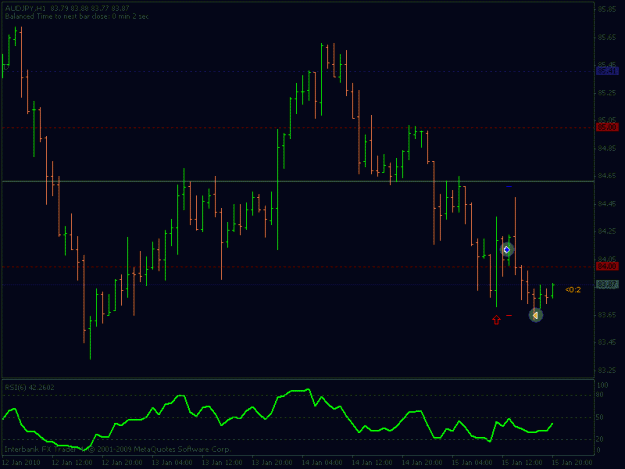Viewport: 625px width, 469px height.
Task: Click the RSI scale value 100
Action: click(x=602, y=385)
